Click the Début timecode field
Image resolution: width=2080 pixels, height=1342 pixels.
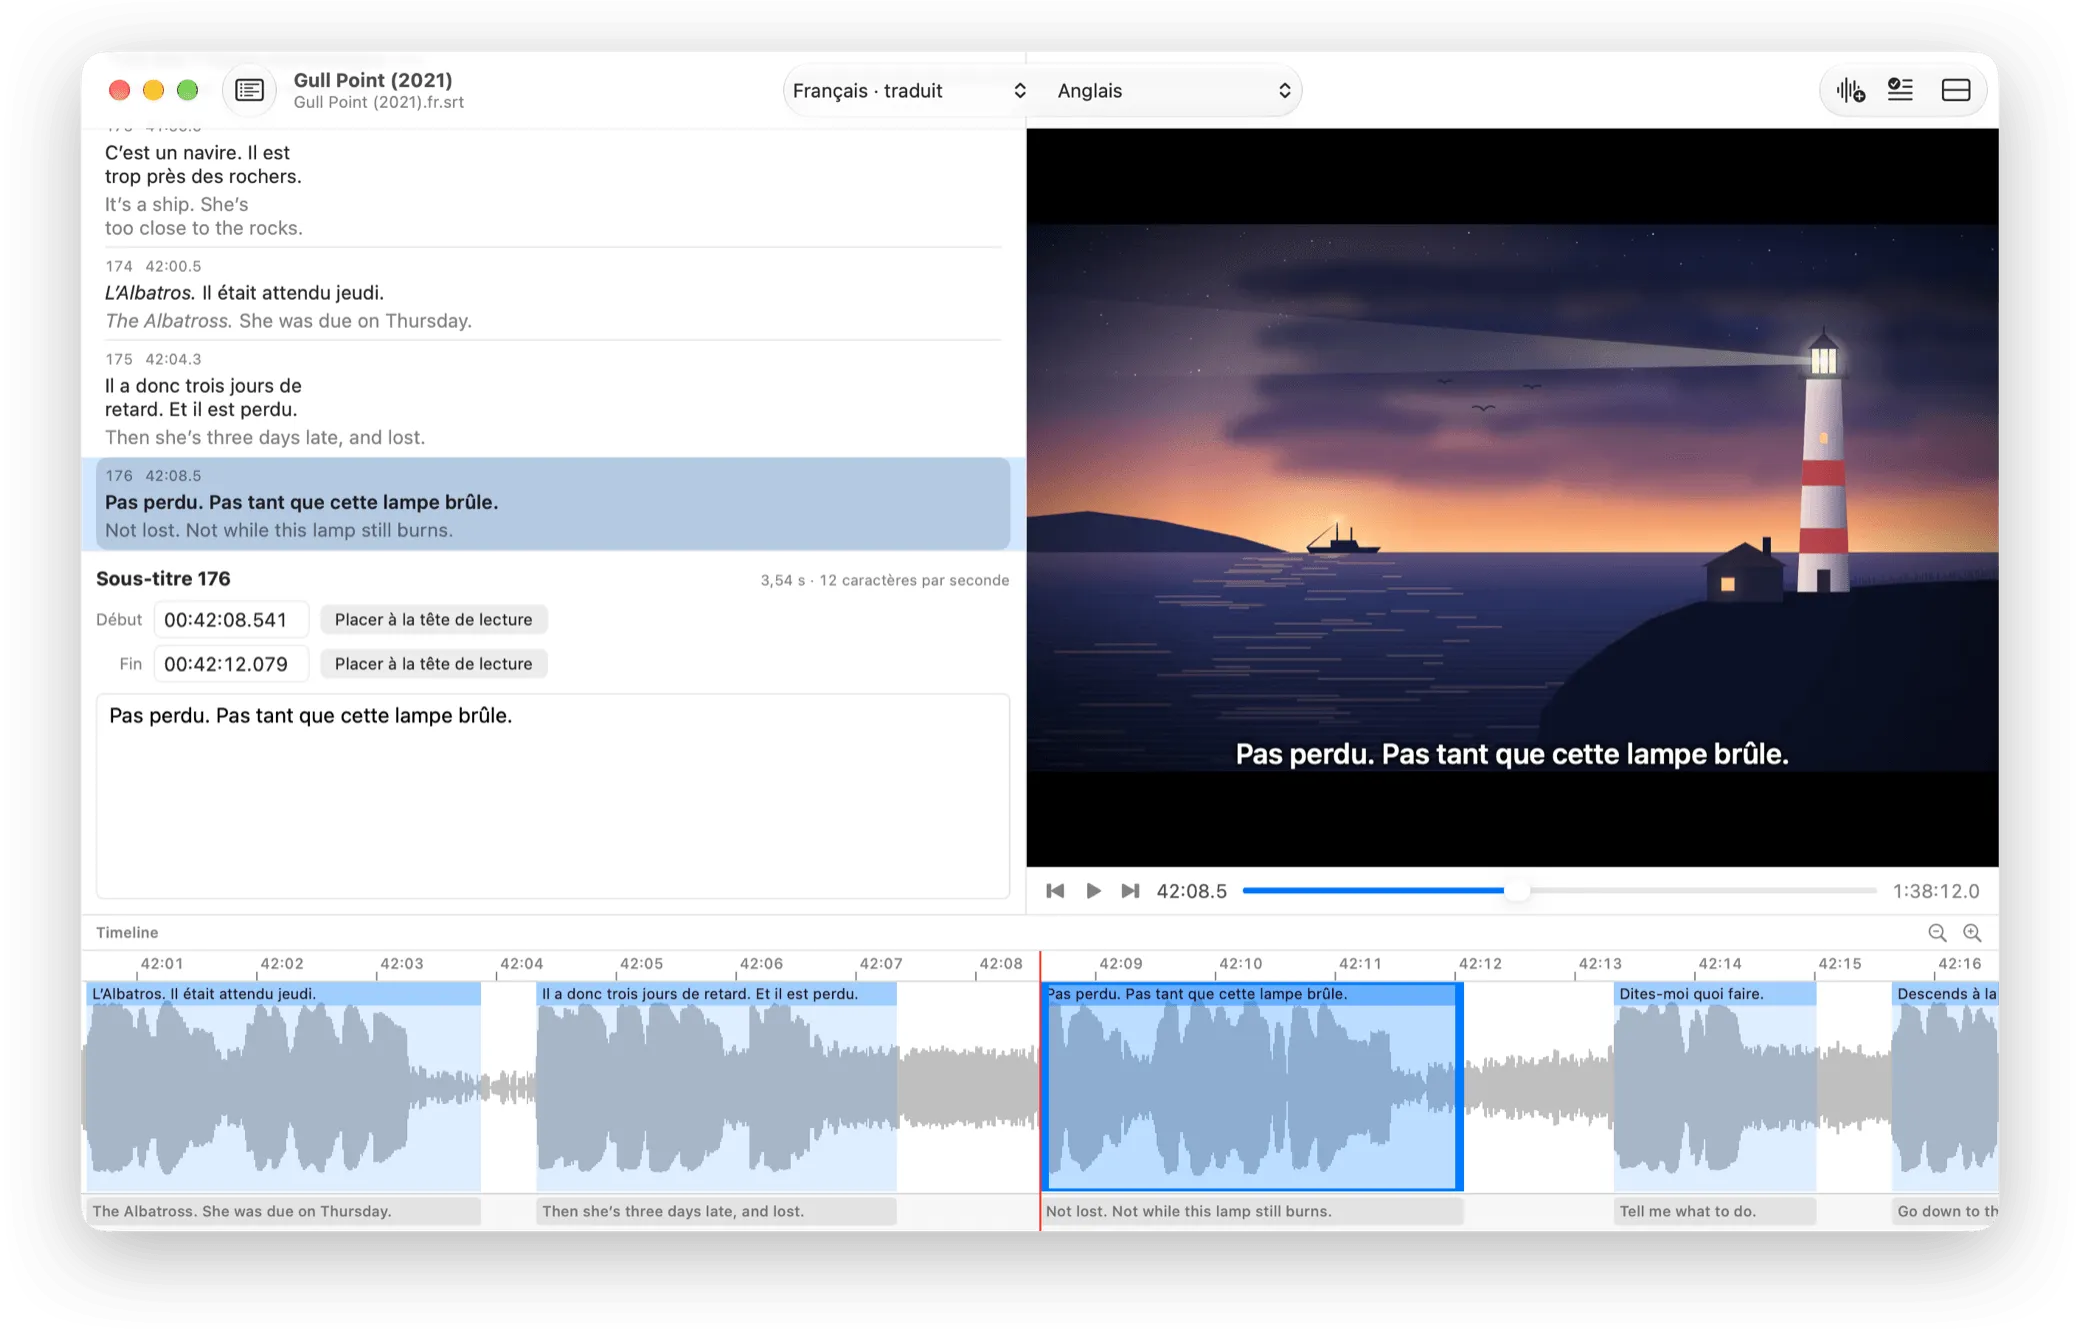click(x=231, y=619)
